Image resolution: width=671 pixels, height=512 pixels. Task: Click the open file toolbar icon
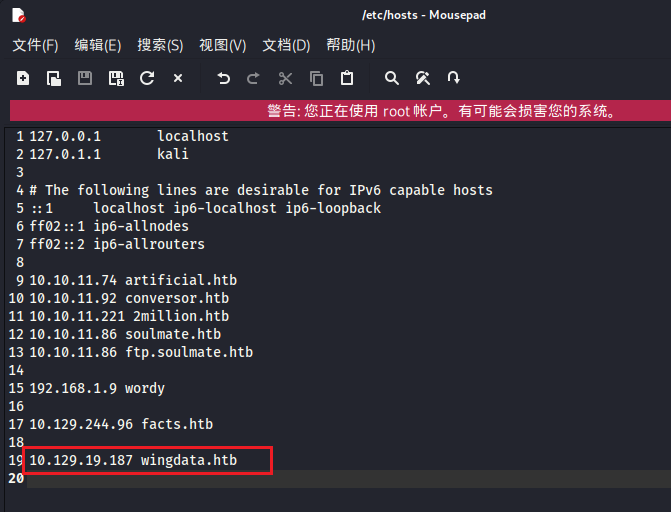click(54, 78)
